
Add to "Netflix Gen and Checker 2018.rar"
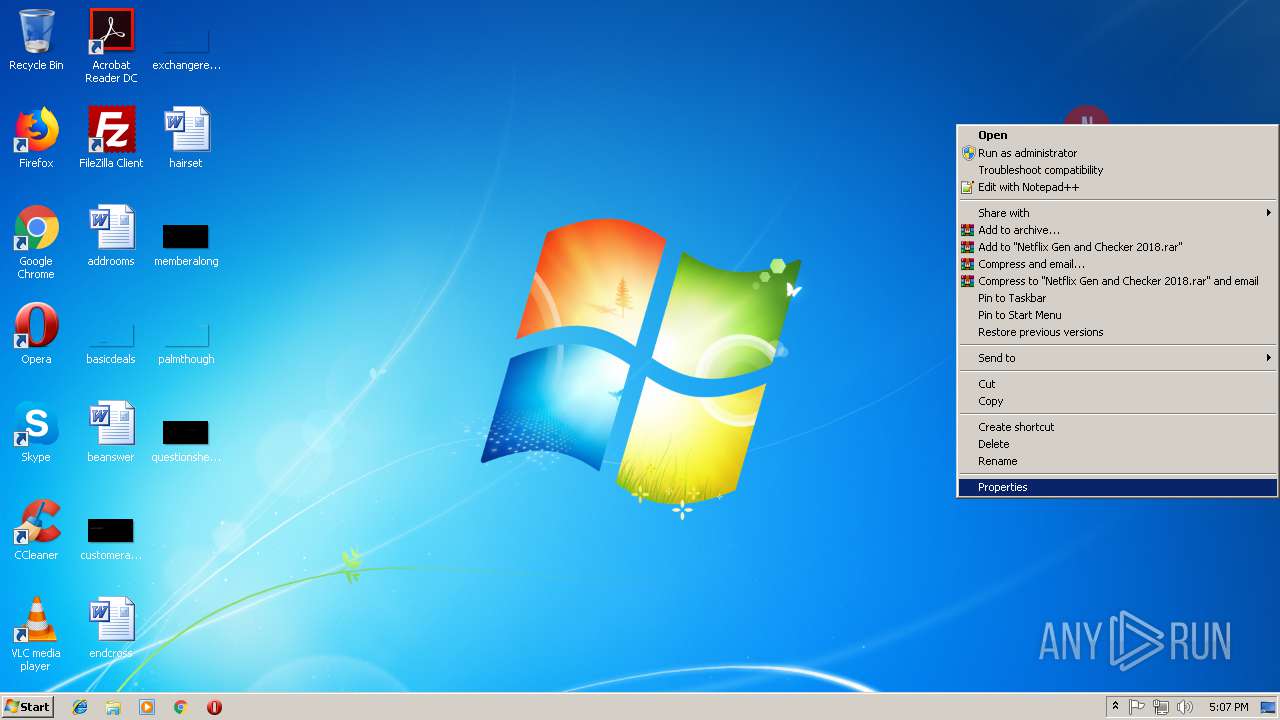click(x=1117, y=247)
